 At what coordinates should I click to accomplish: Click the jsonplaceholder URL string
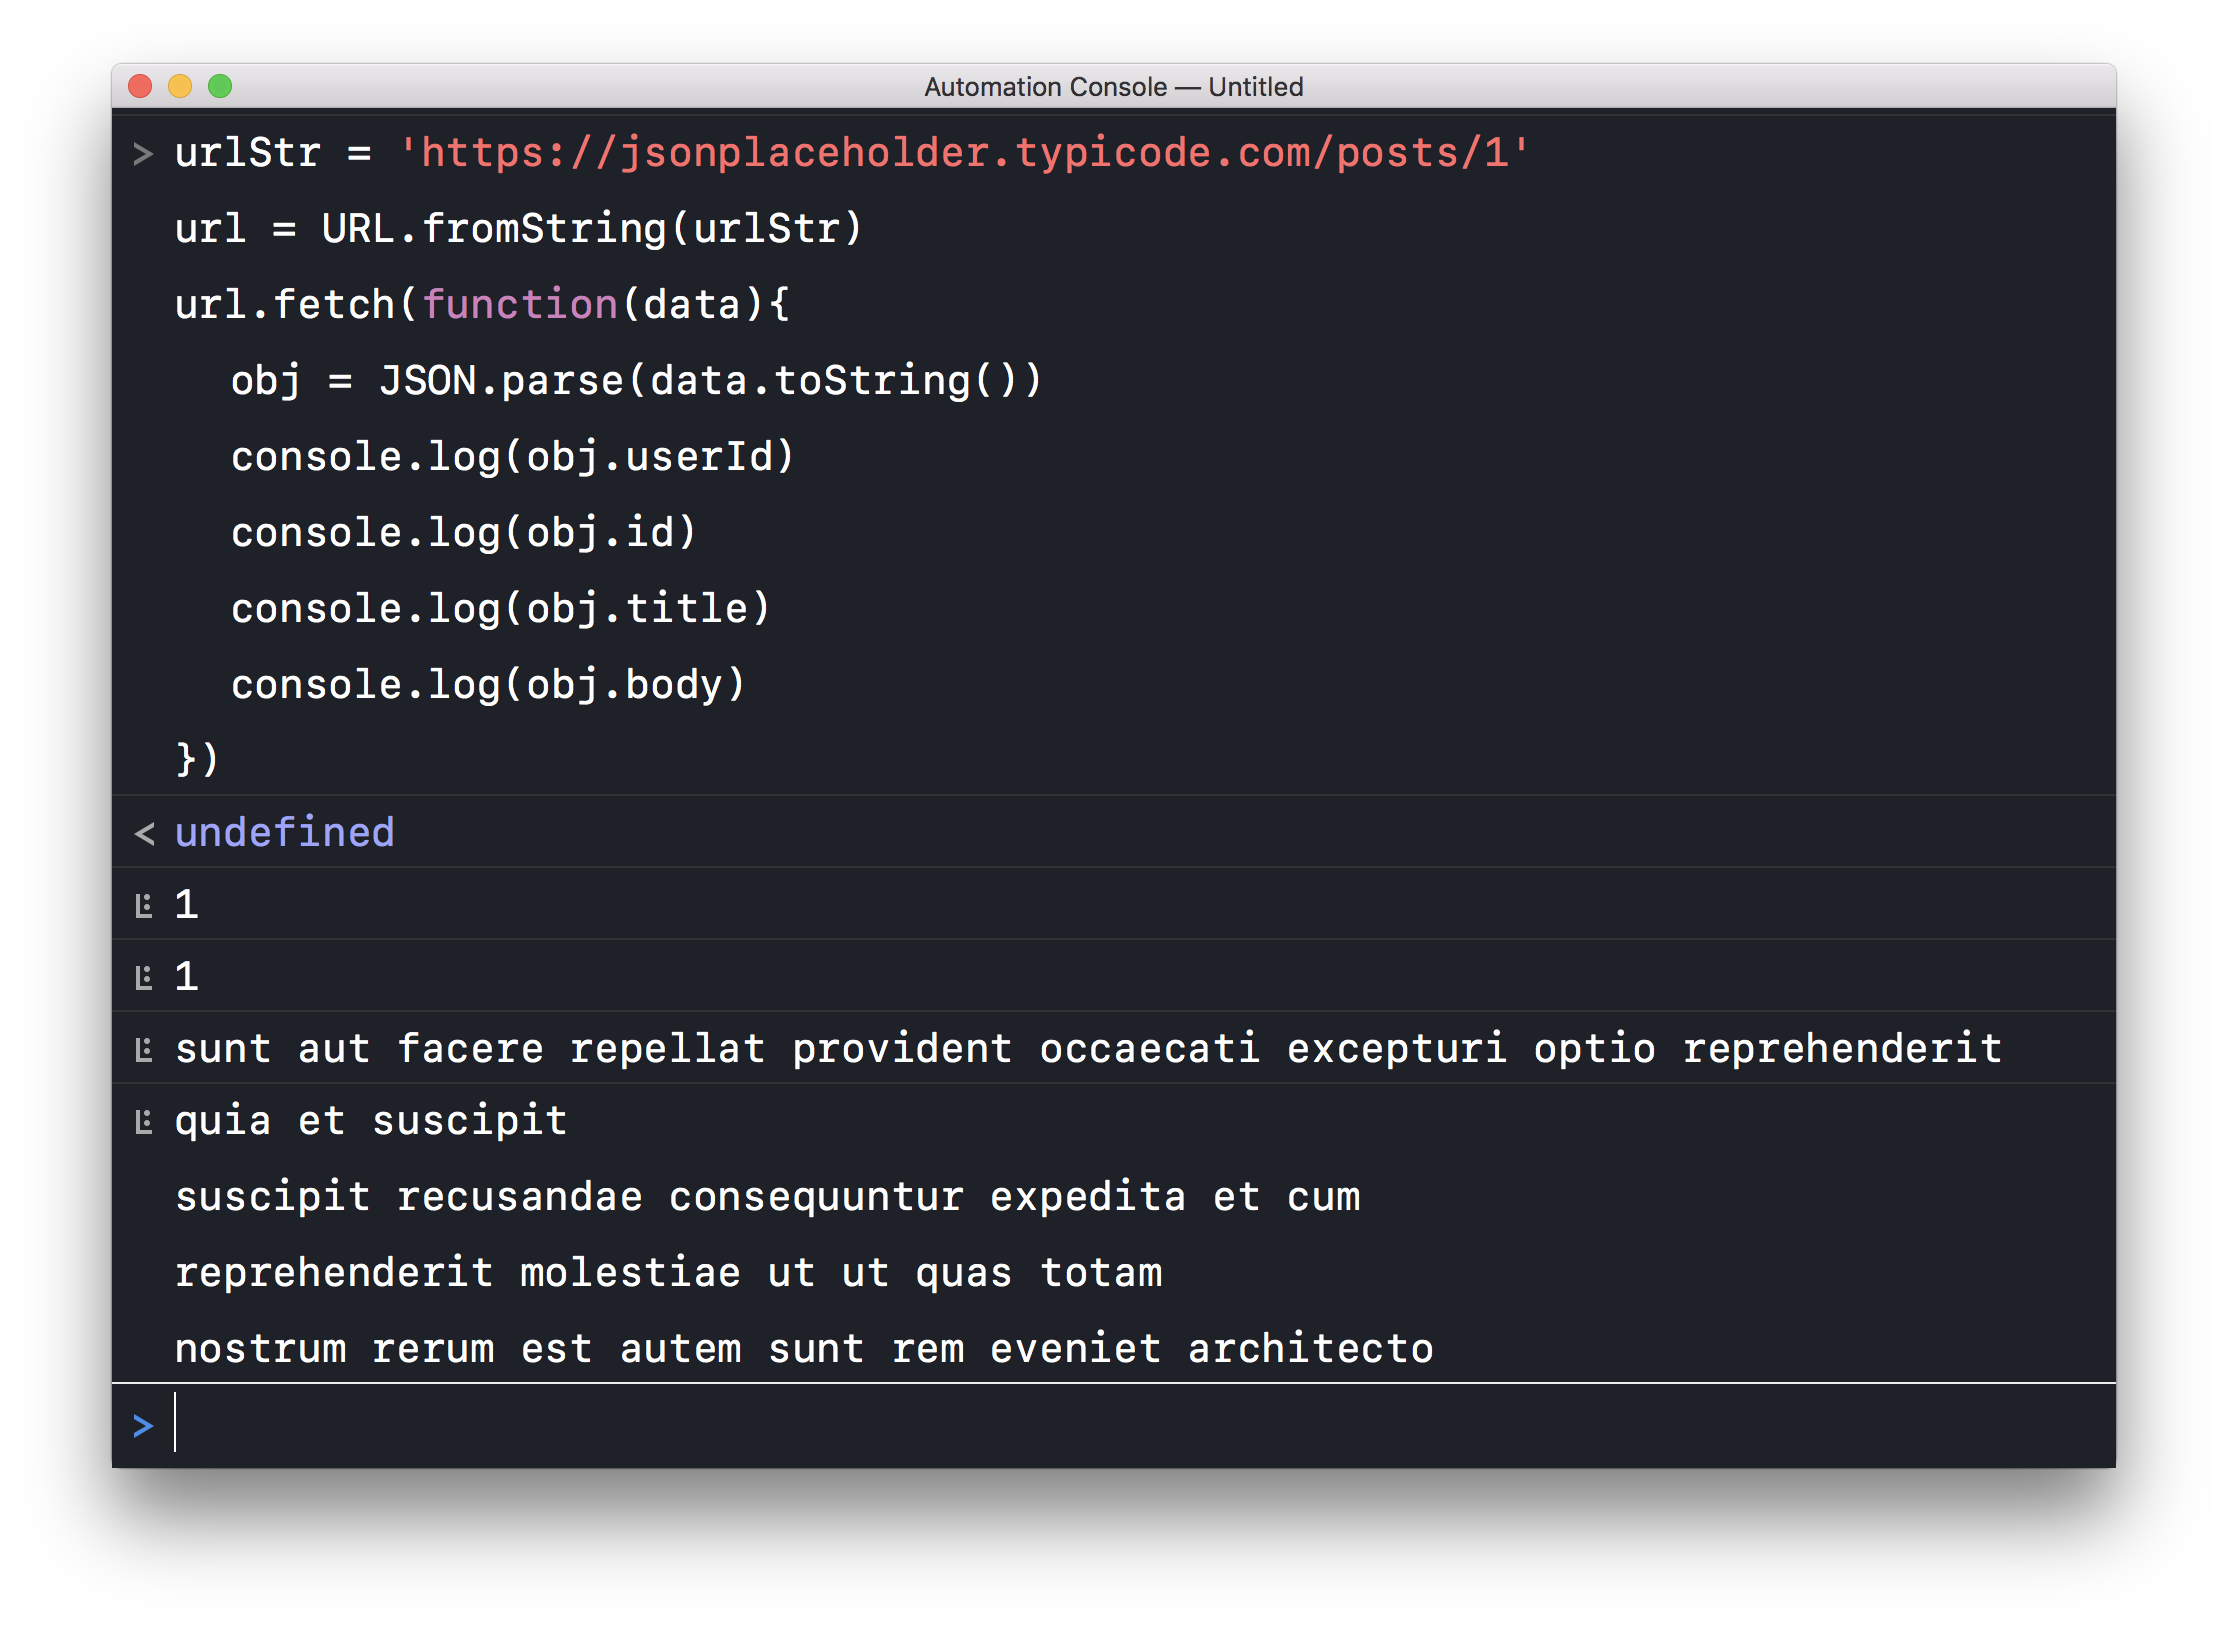(x=964, y=153)
